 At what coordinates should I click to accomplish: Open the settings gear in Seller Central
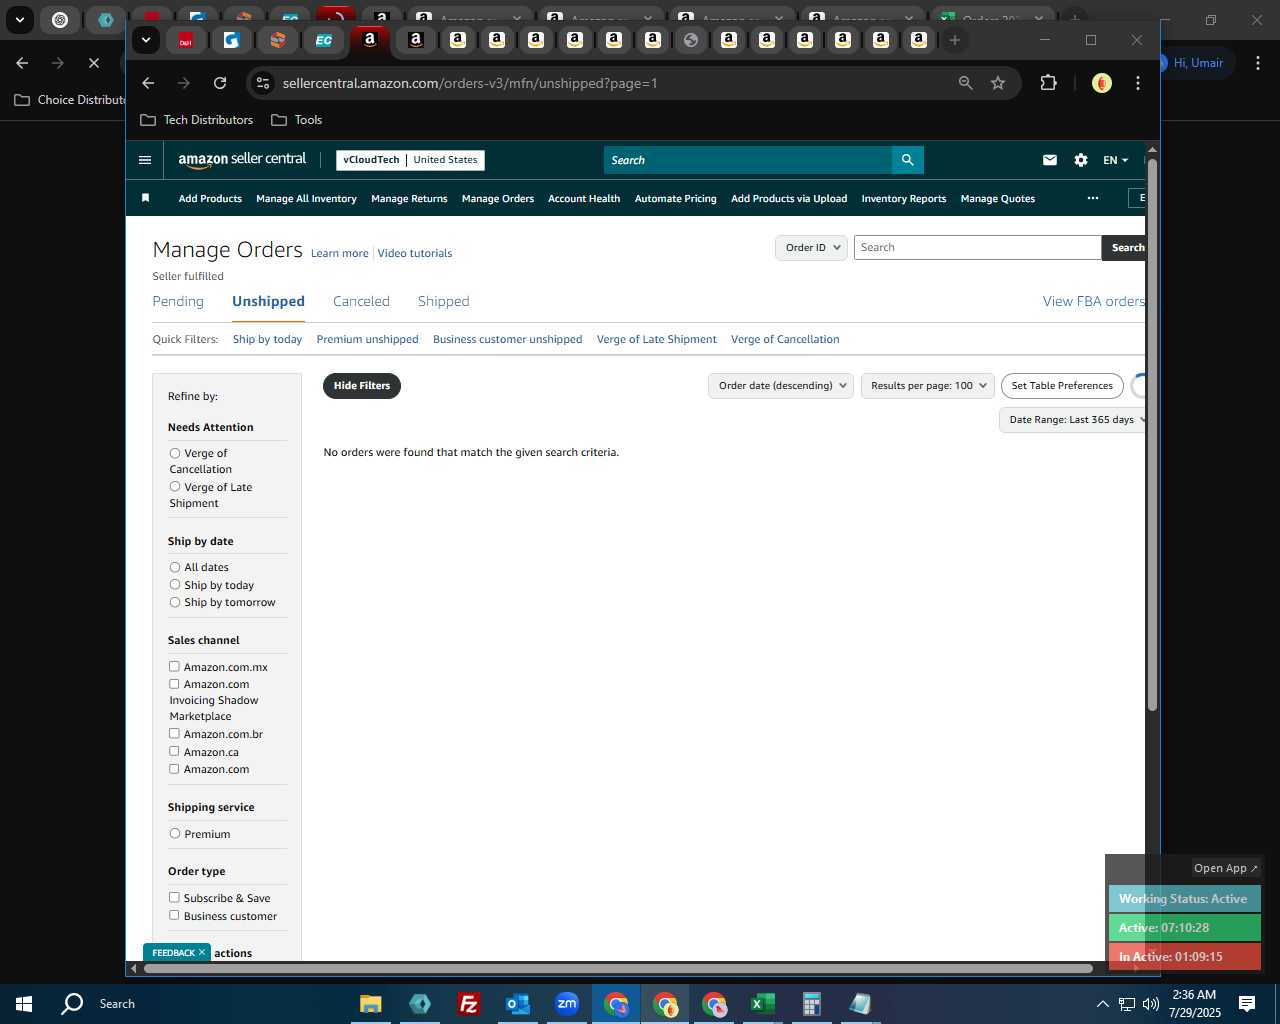click(1081, 160)
